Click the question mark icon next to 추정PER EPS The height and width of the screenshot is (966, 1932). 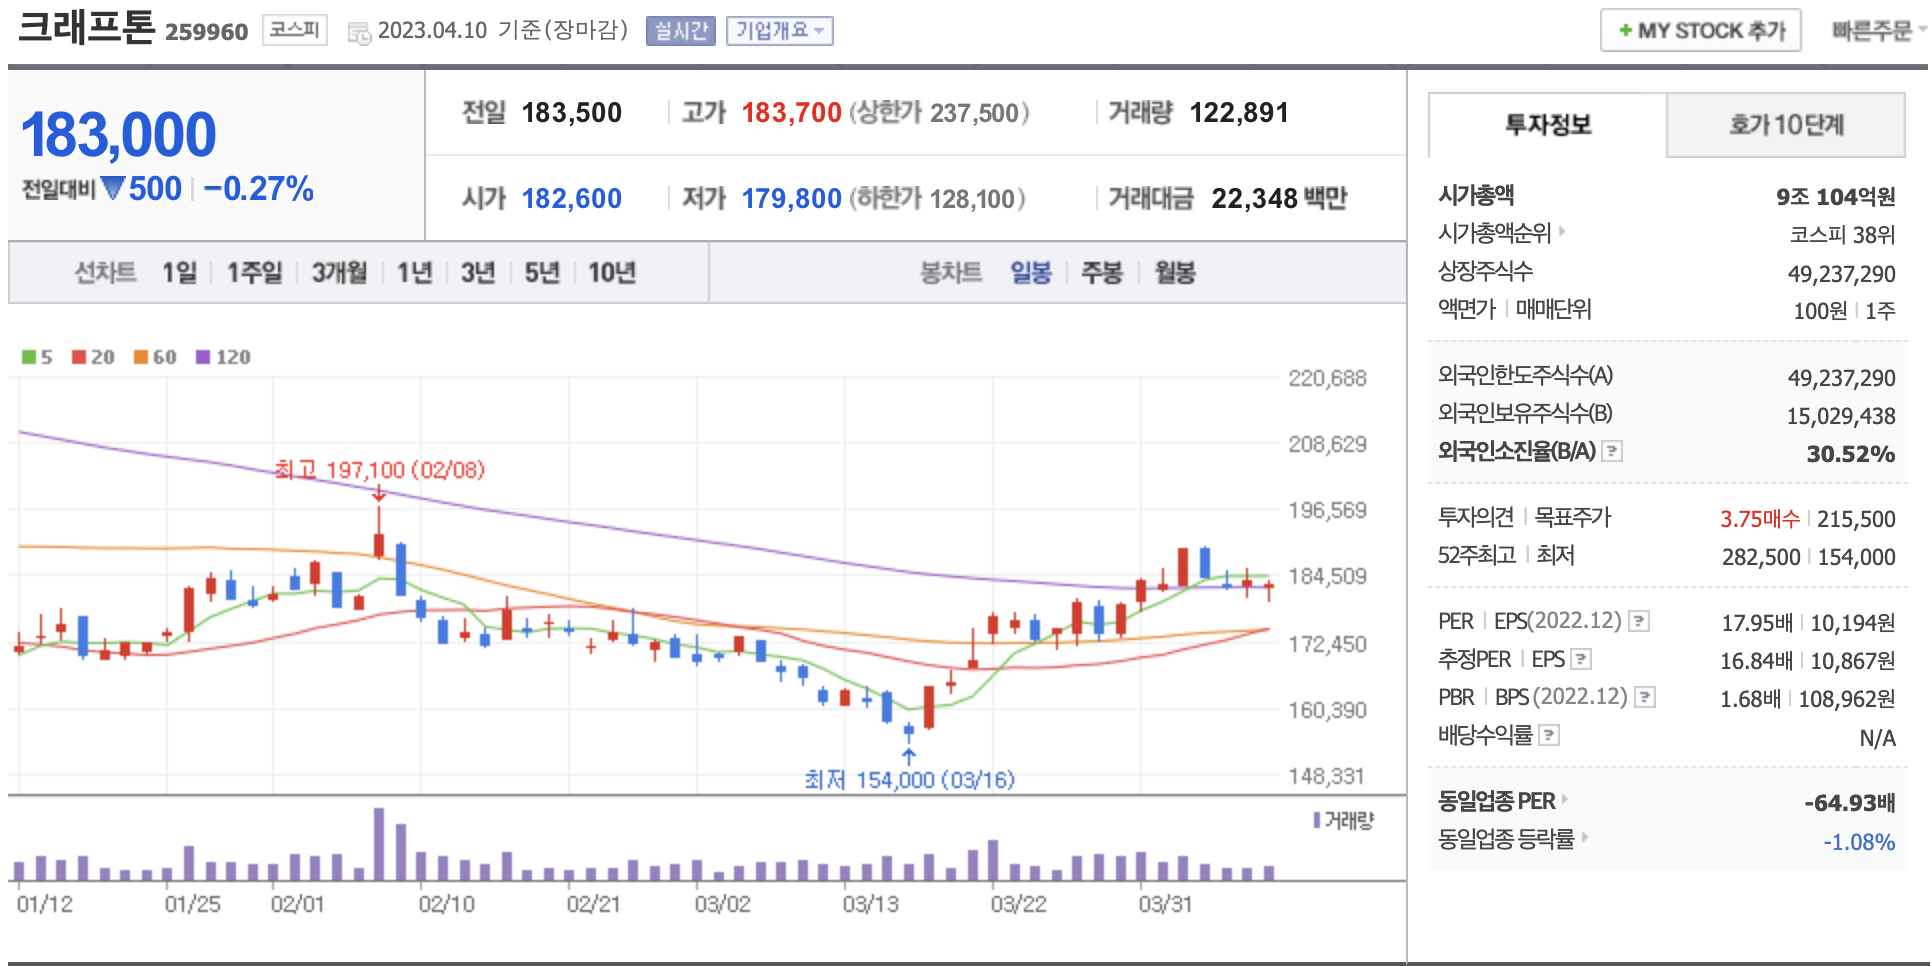[1581, 659]
